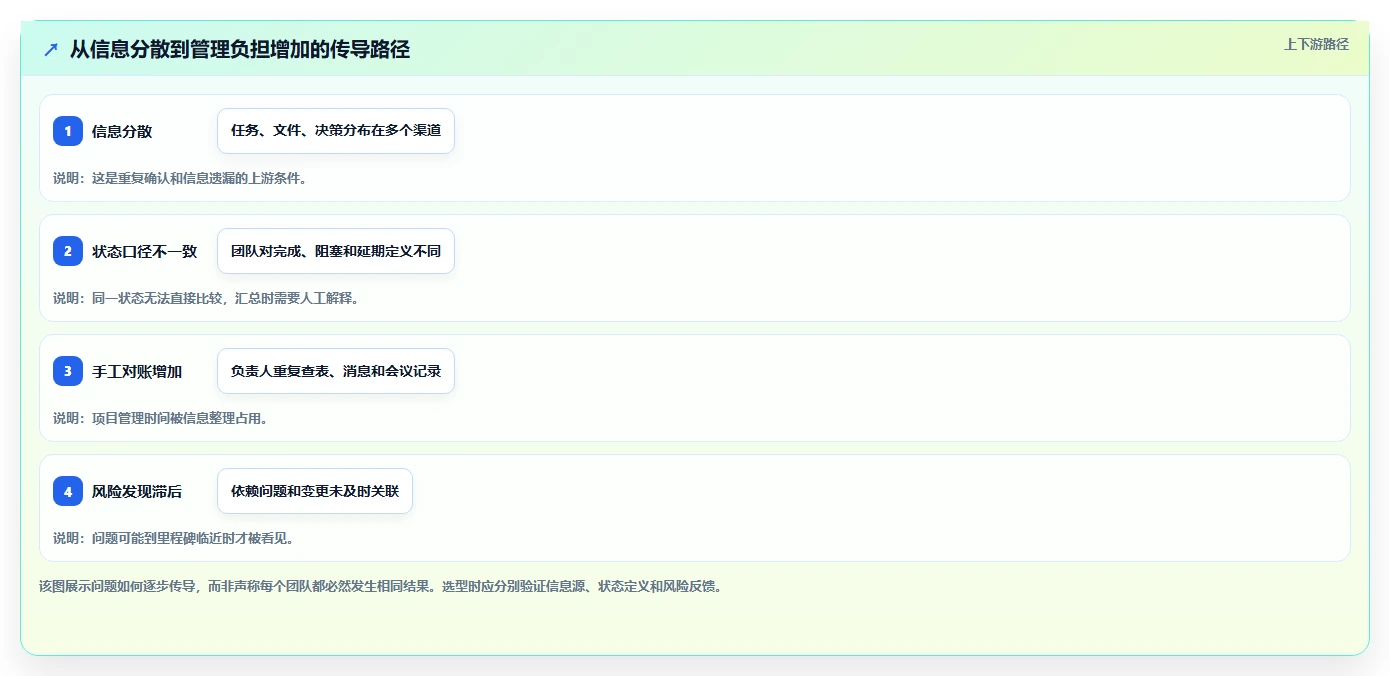Viewport: 1390px width, 676px height.
Task: Click the 上下游路径 label in the header
Action: pyautogui.click(x=1316, y=44)
